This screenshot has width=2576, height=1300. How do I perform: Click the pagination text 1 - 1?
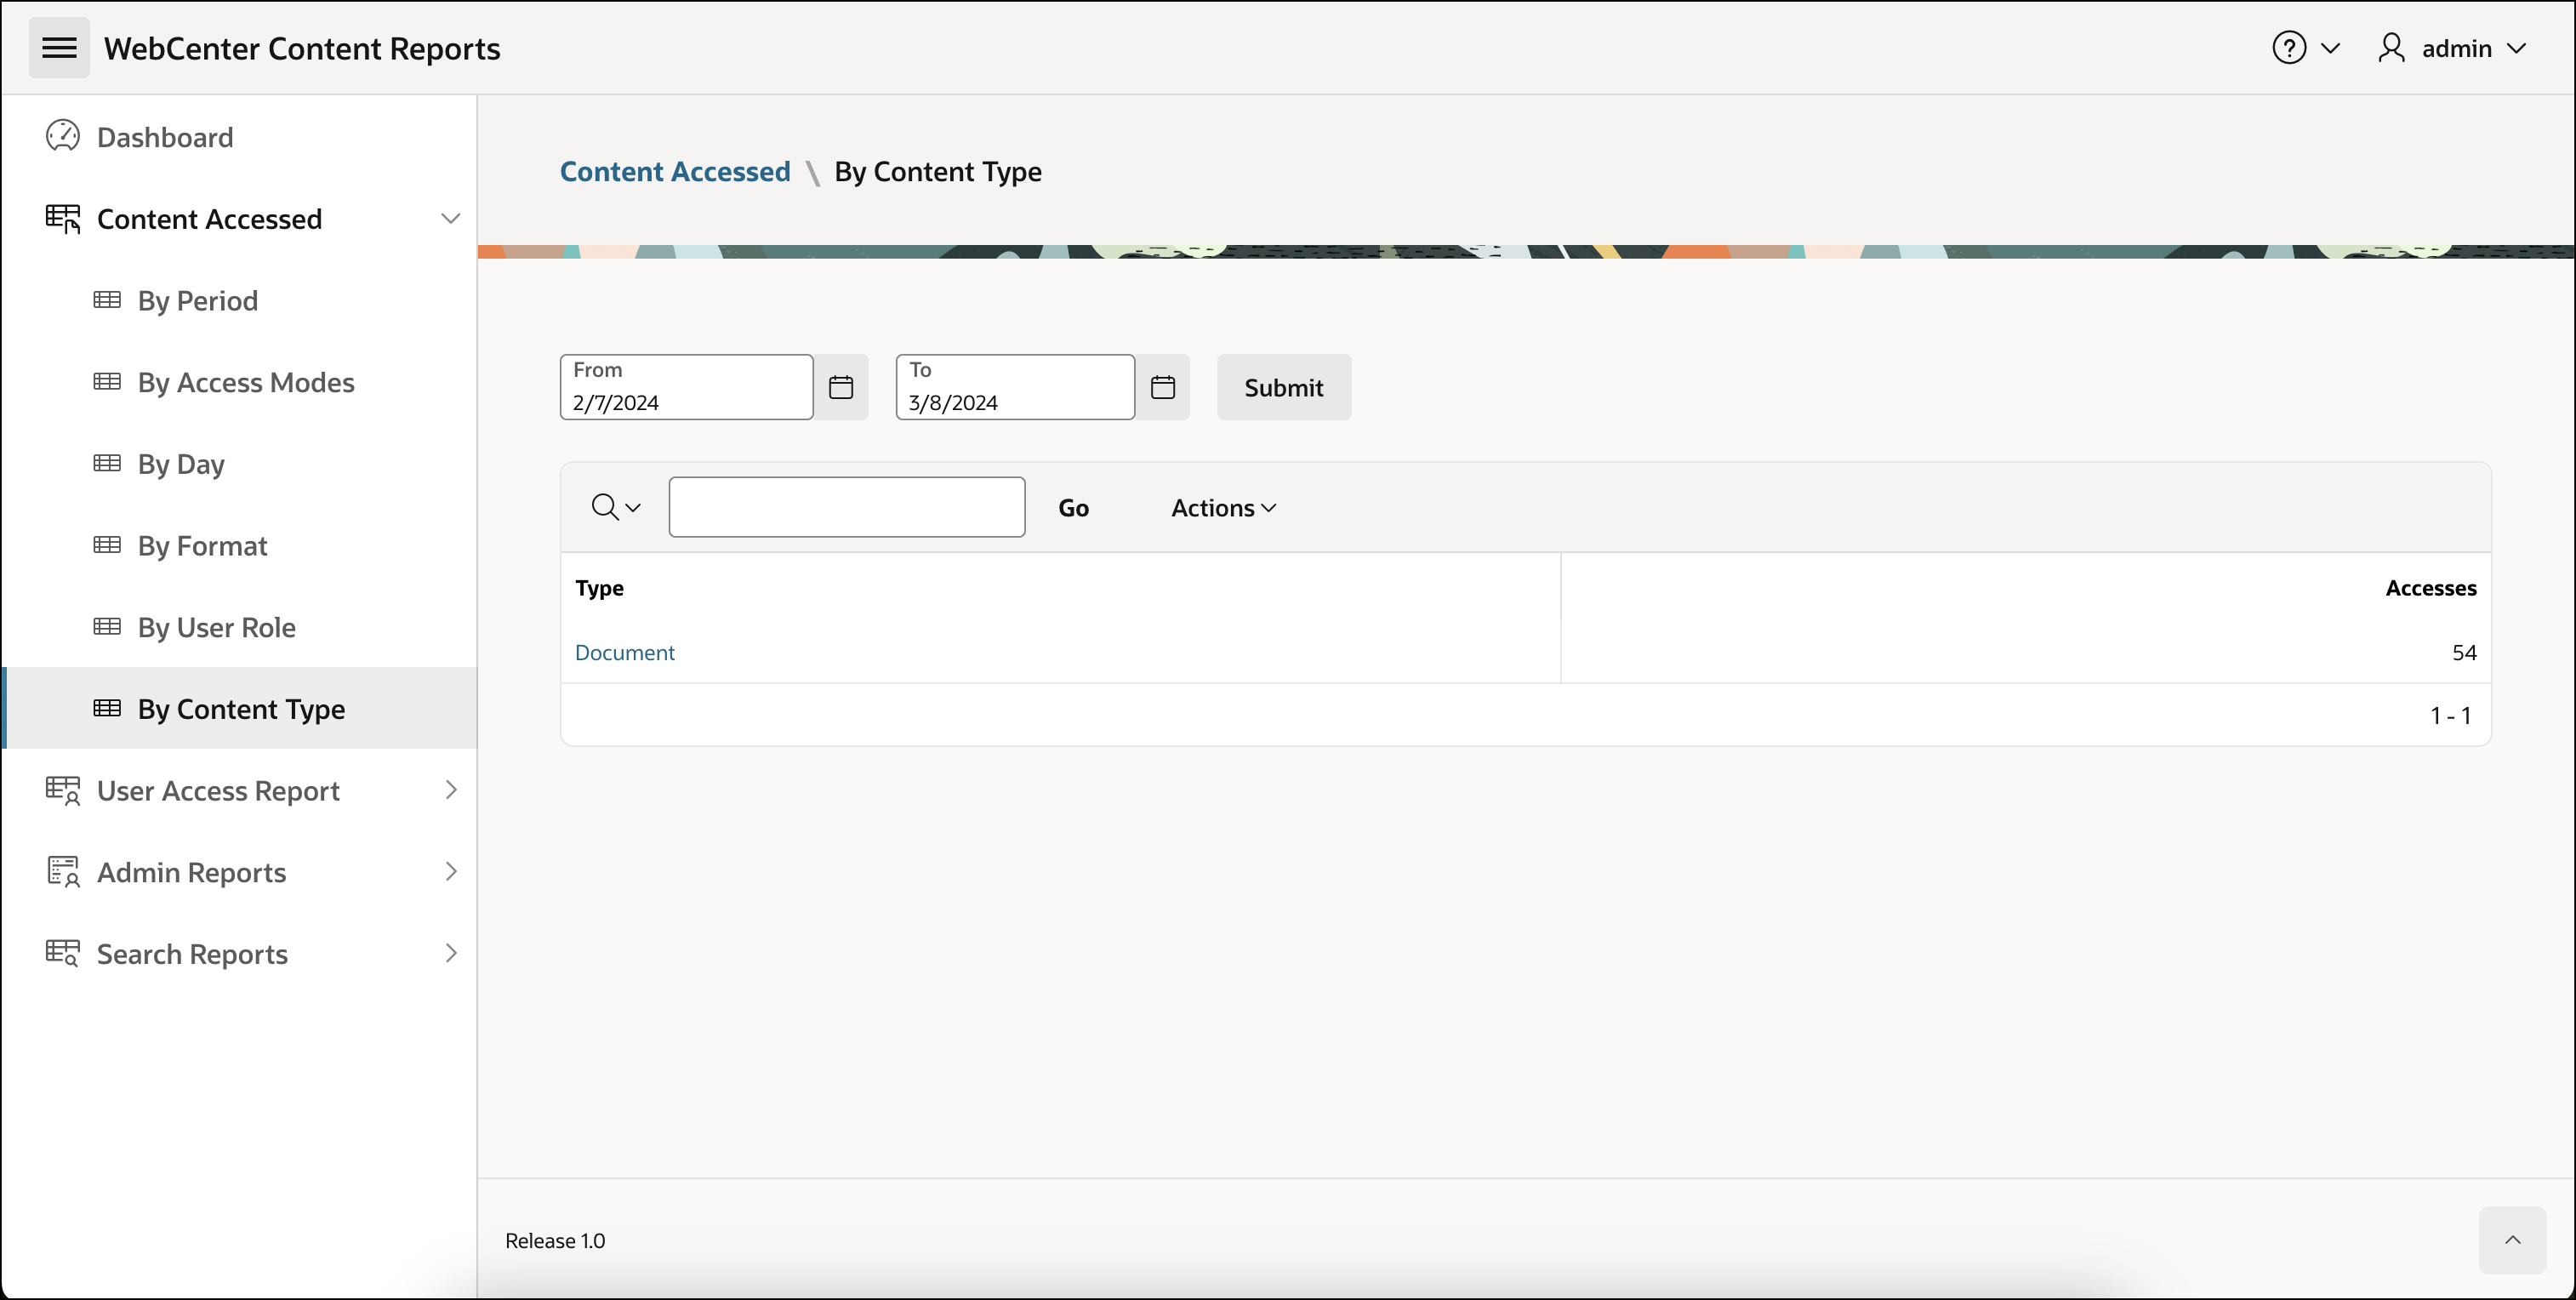2451,715
